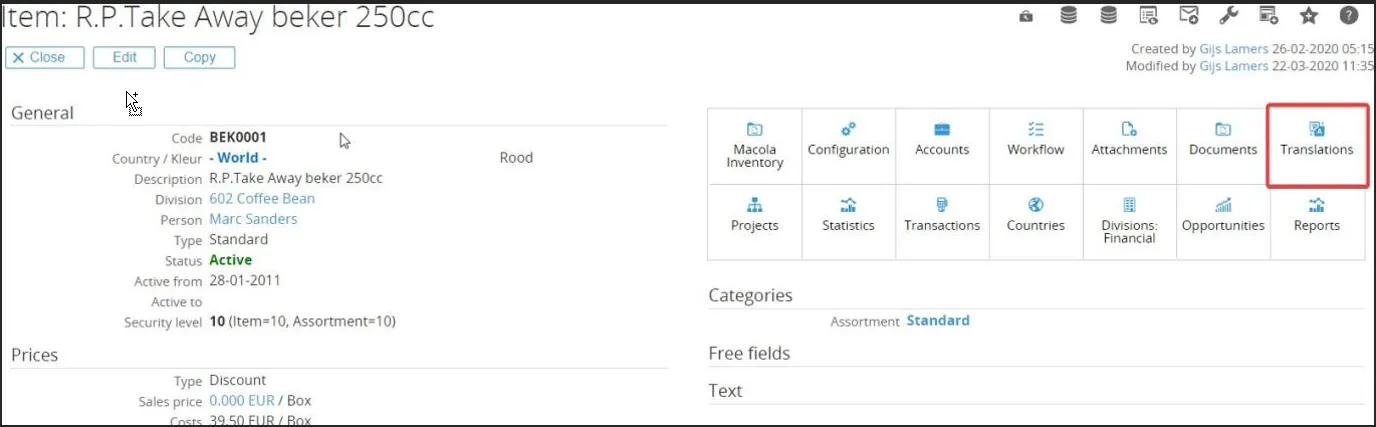Open the Macola Inventory tile
This screenshot has height=427, width=1376.
(x=754, y=147)
